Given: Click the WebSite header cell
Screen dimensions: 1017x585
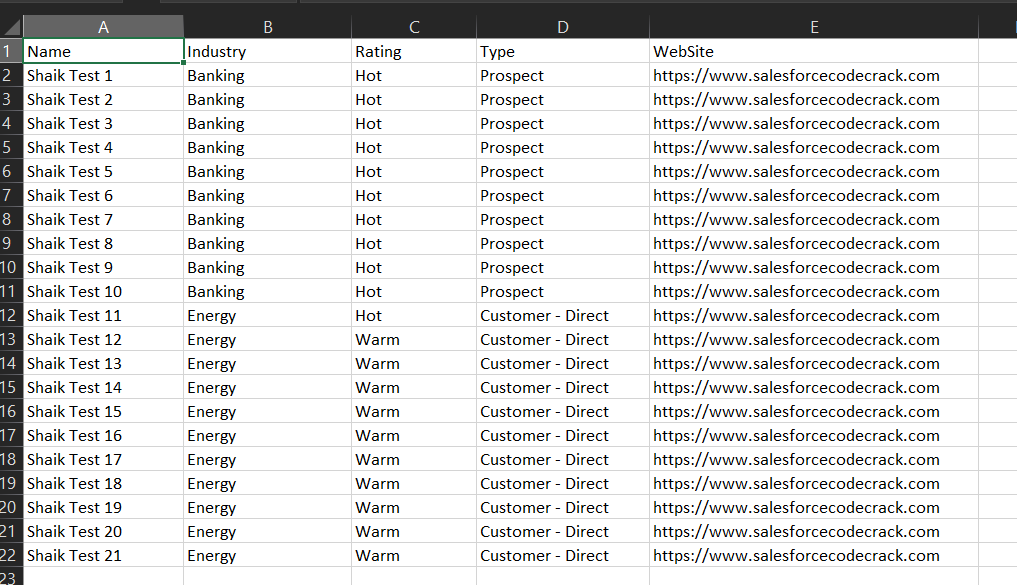Looking at the screenshot, I should [x=814, y=51].
